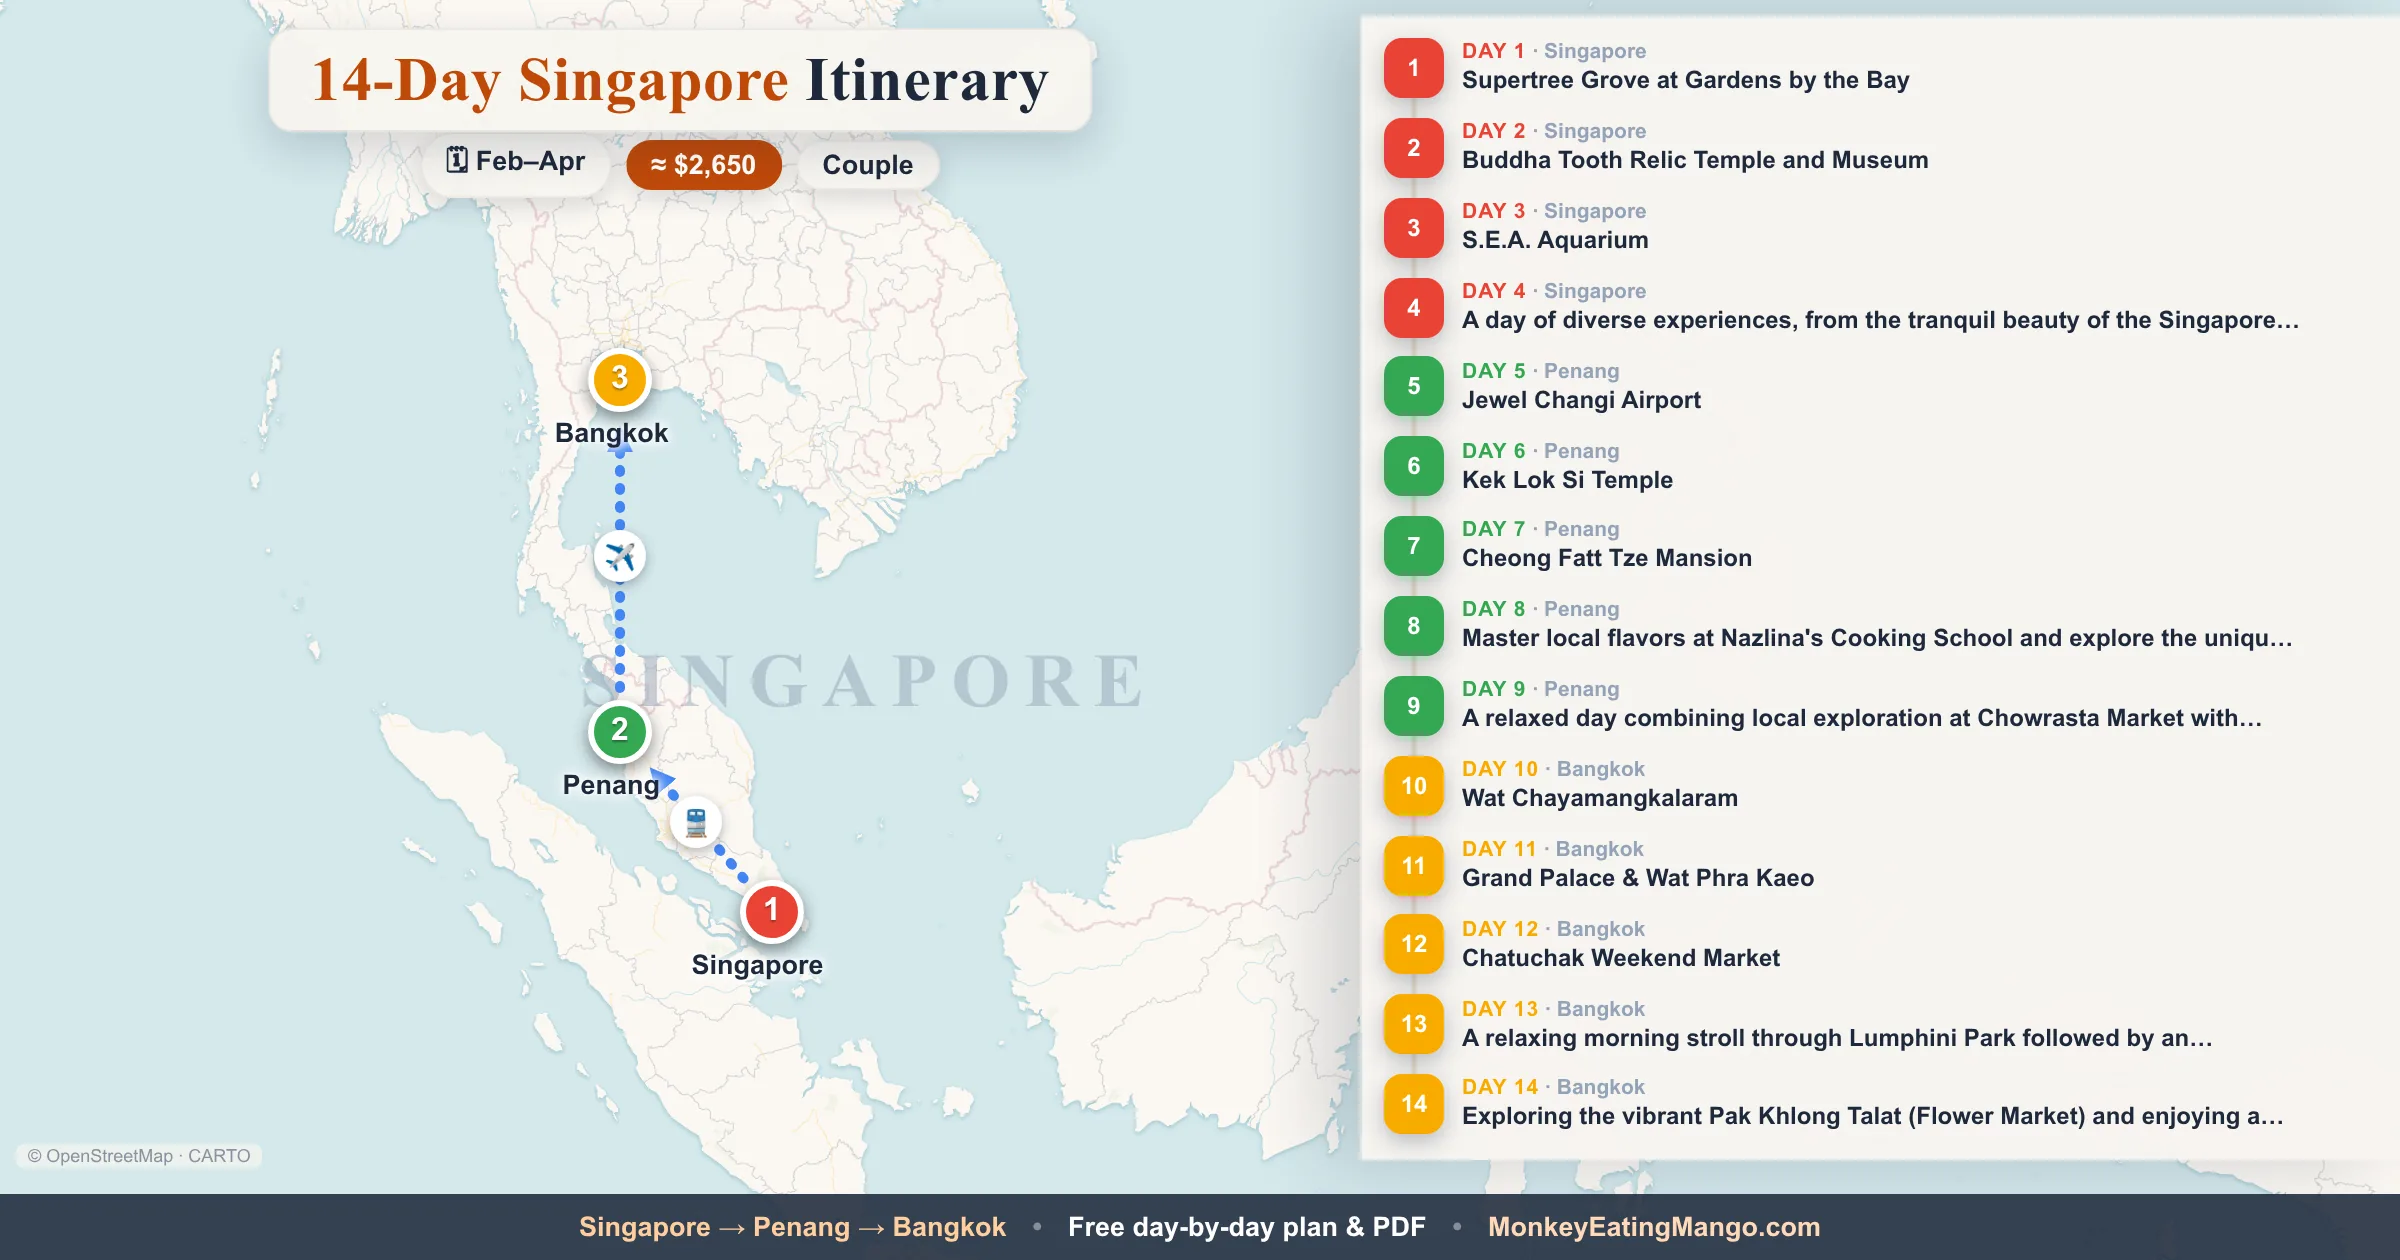Select the 'A day of diverse experiences' entry

(x=1880, y=320)
